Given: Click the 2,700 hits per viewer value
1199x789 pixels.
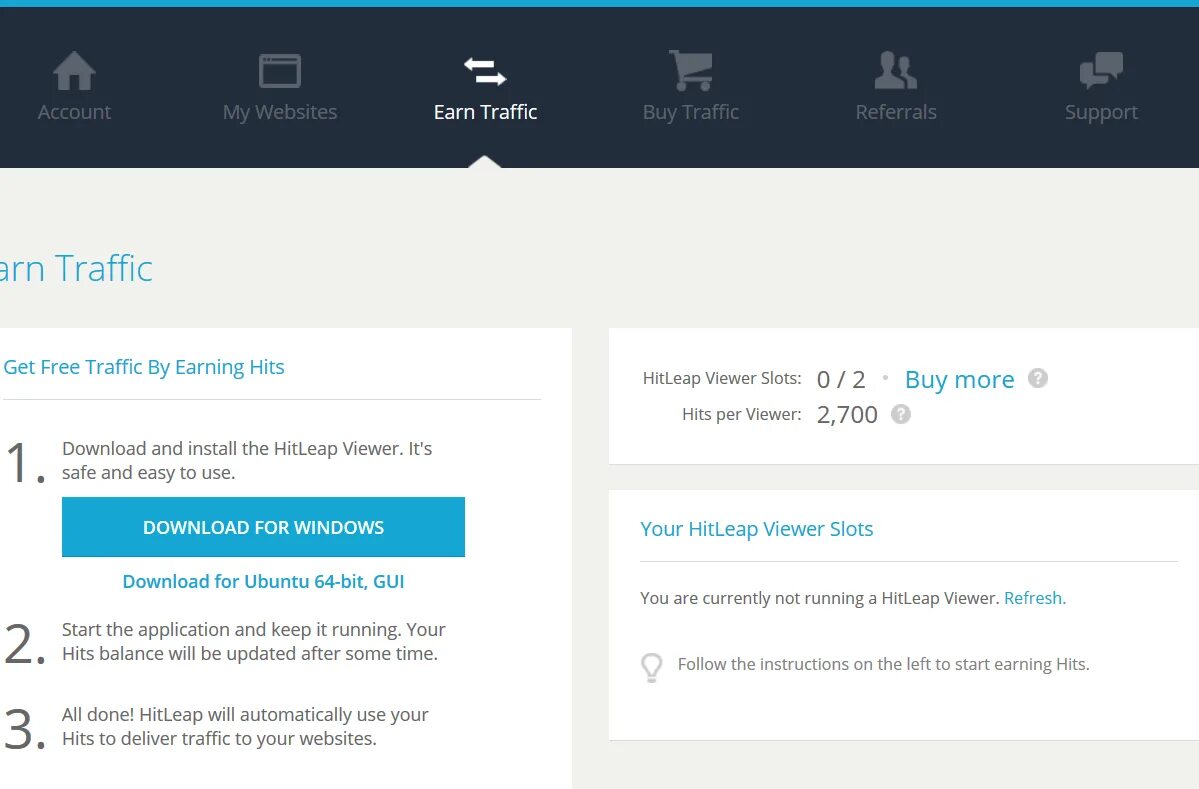Looking at the screenshot, I should tap(846, 414).
